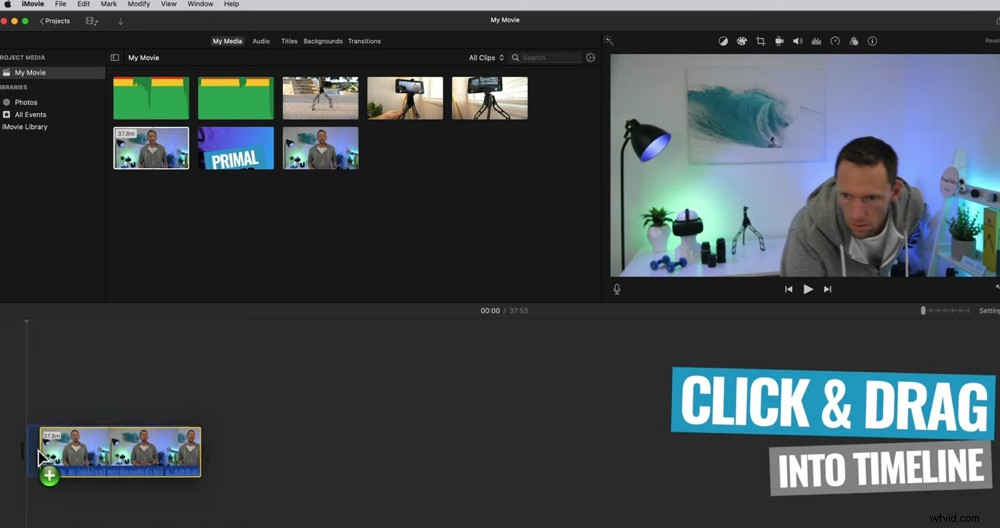This screenshot has height=528, width=1000.
Task: Click the voiceover microphone icon
Action: 617,289
